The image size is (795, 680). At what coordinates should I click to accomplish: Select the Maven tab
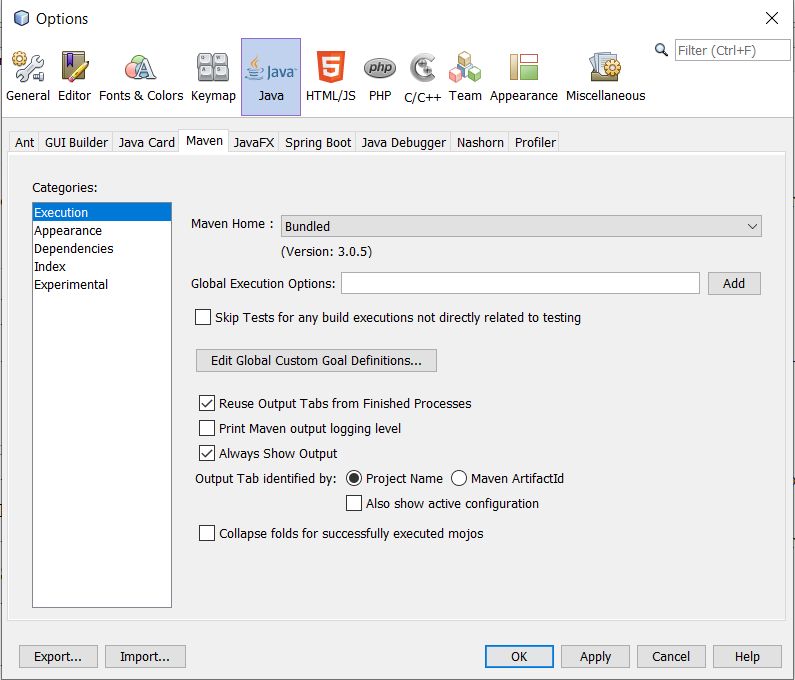(x=204, y=141)
